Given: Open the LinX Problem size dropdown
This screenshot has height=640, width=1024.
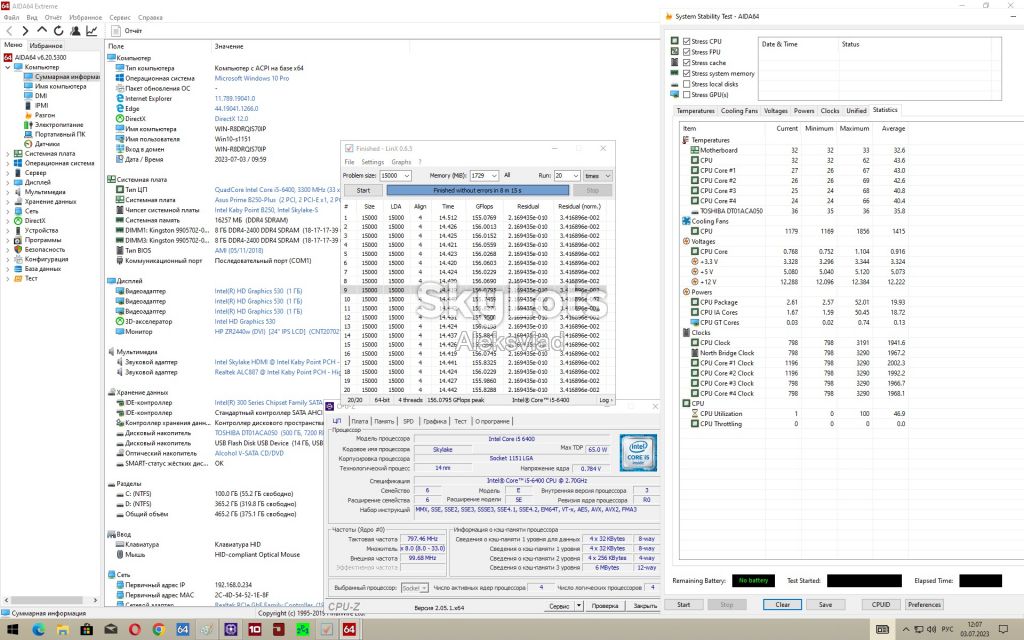Looking at the screenshot, I should coord(406,176).
